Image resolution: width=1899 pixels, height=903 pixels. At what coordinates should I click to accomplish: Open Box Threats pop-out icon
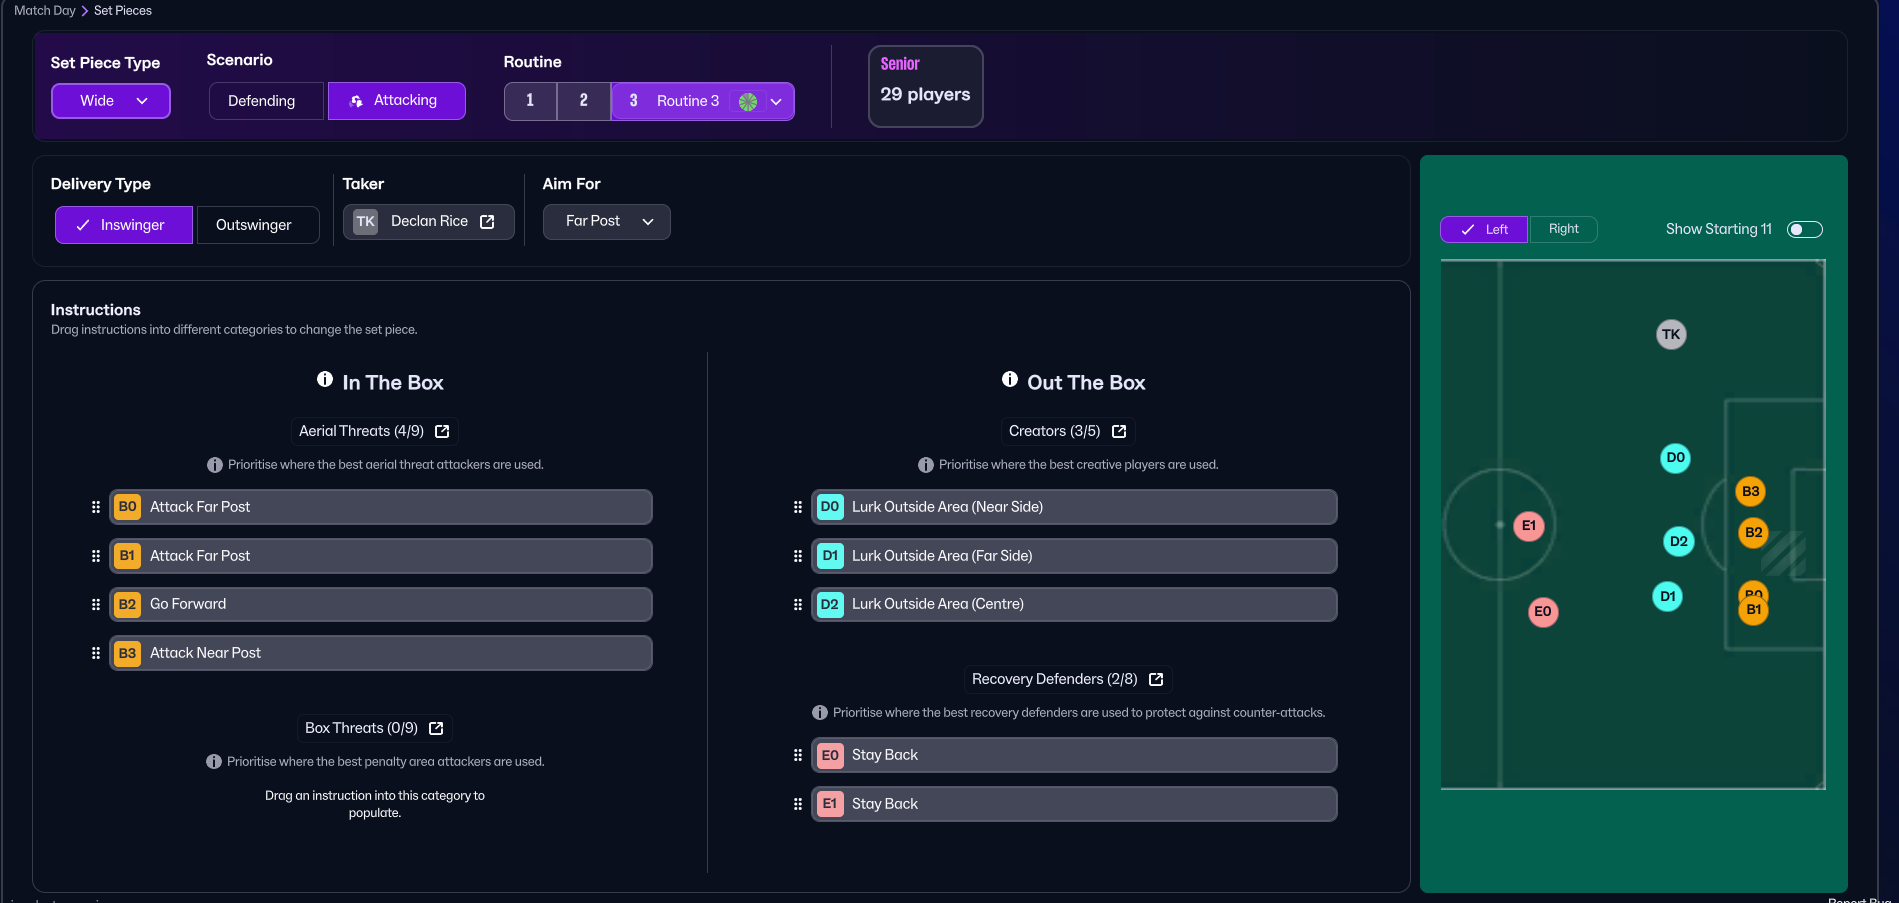[436, 728]
